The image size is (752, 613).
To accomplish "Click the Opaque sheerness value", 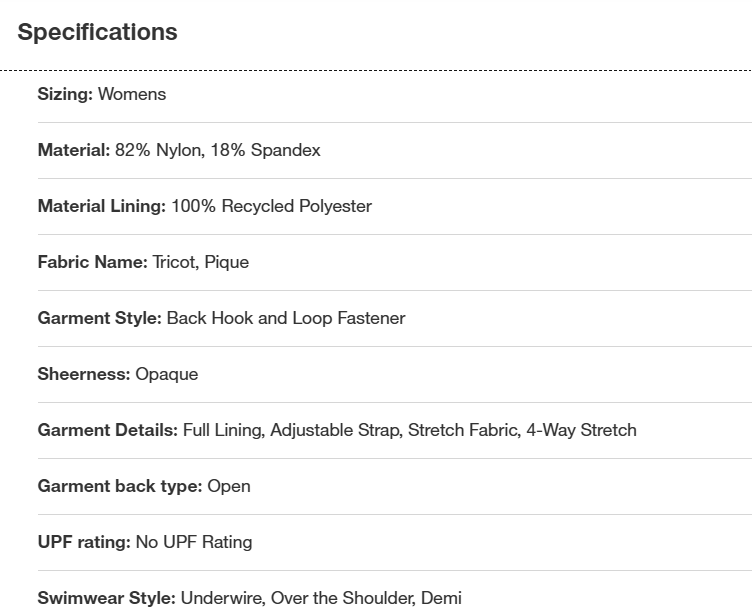I will coord(167,374).
